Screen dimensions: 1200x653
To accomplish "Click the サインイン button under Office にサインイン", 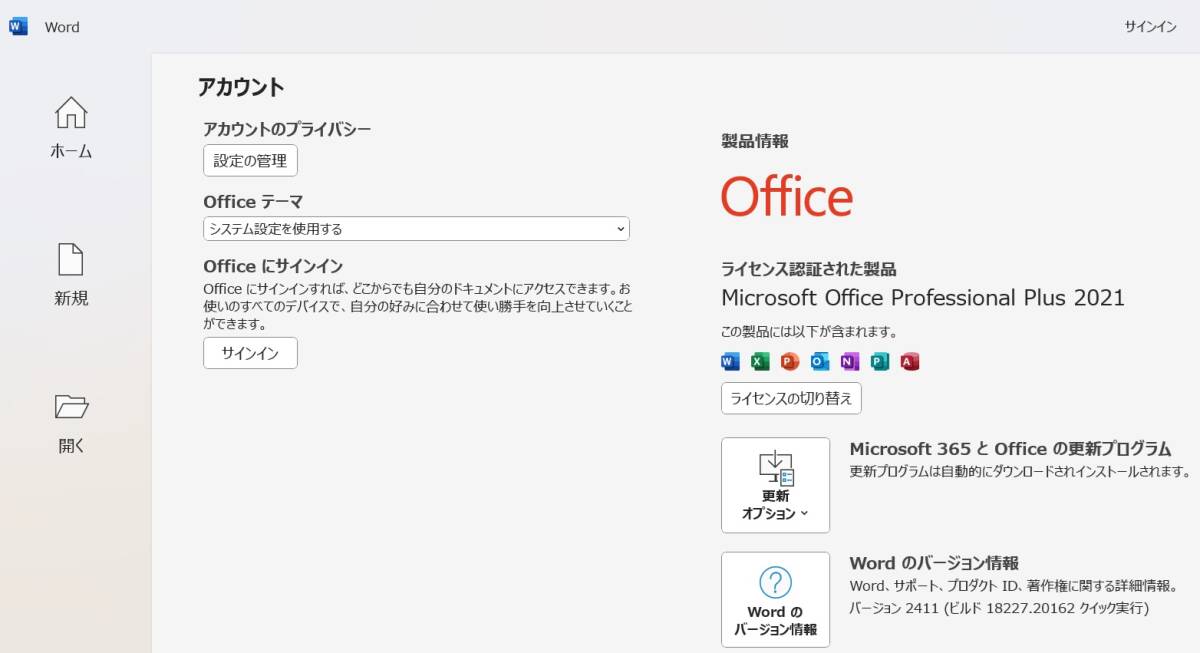I will (x=250, y=353).
